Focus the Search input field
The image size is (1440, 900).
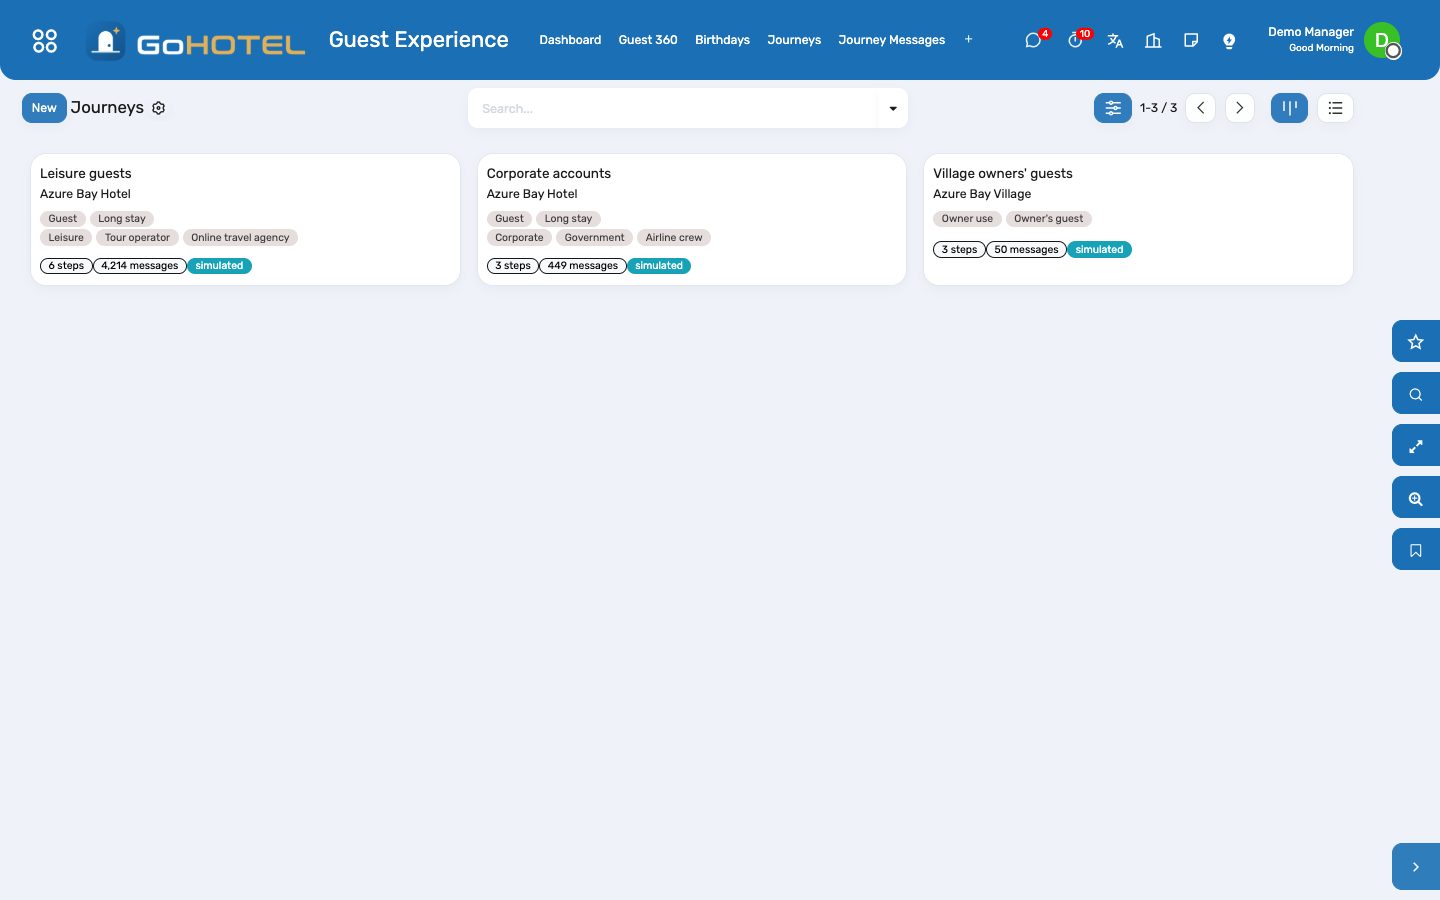click(673, 108)
